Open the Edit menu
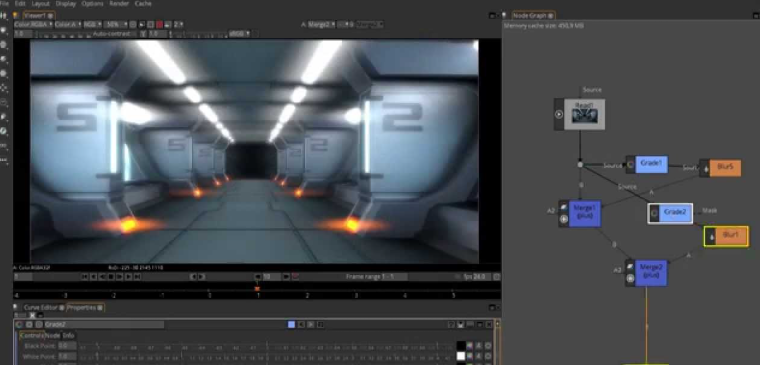 point(20,3)
